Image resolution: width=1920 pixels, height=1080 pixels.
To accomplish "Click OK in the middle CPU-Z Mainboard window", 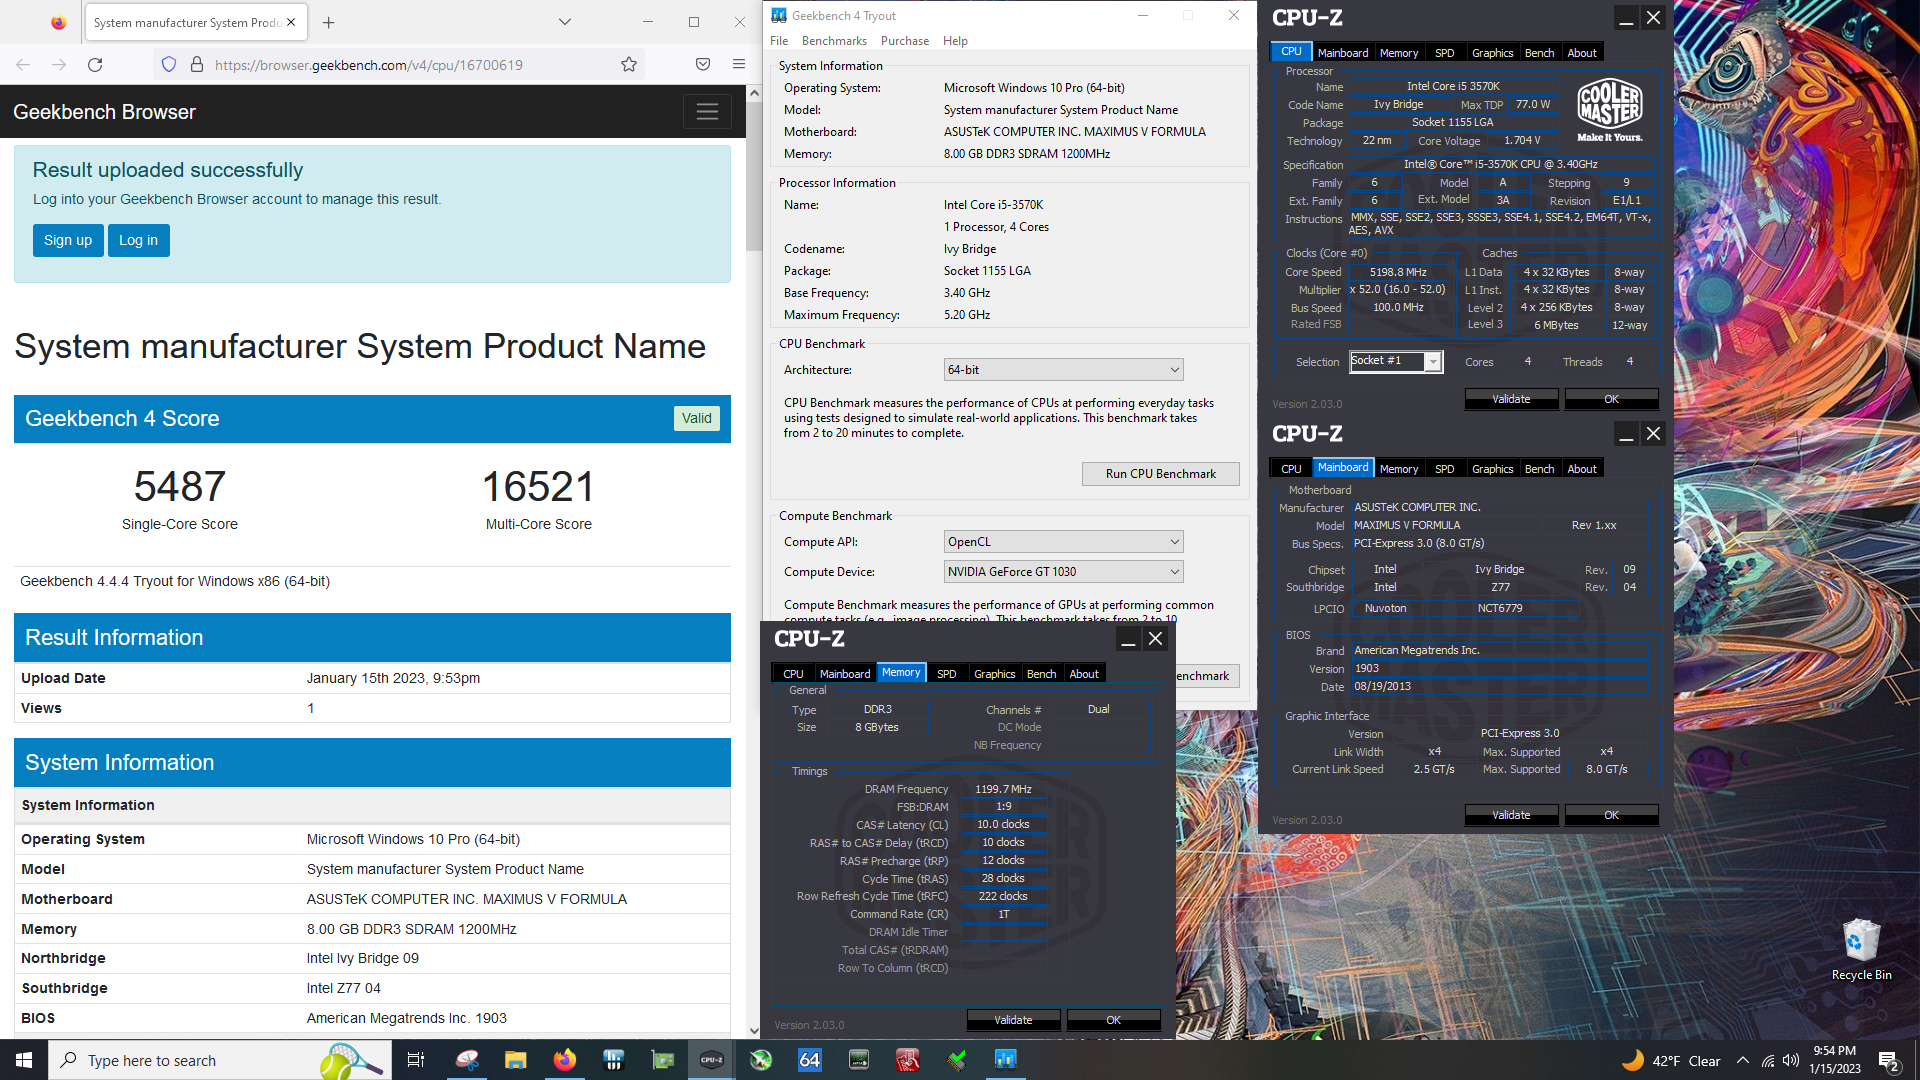I will coord(1611,815).
